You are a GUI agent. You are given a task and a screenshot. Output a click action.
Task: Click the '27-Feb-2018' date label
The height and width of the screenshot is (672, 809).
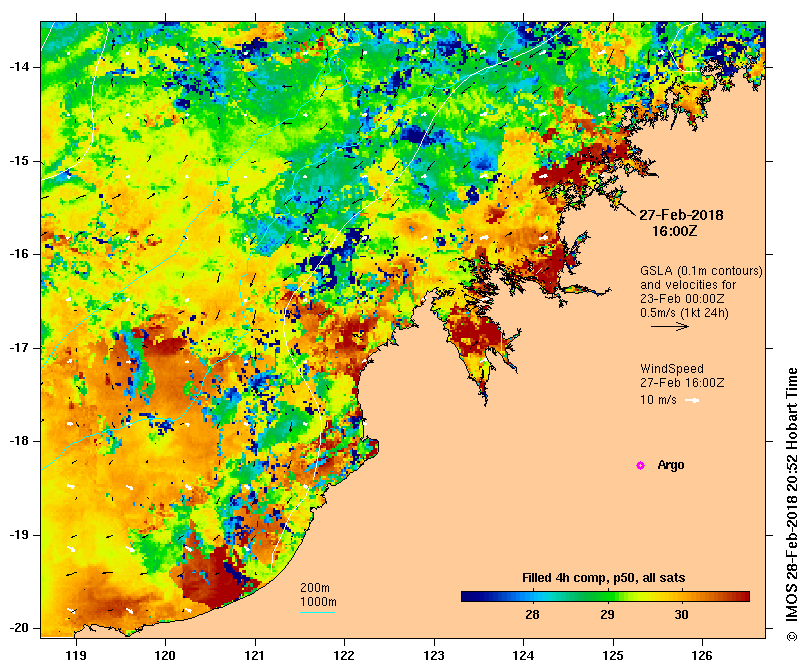click(681, 215)
